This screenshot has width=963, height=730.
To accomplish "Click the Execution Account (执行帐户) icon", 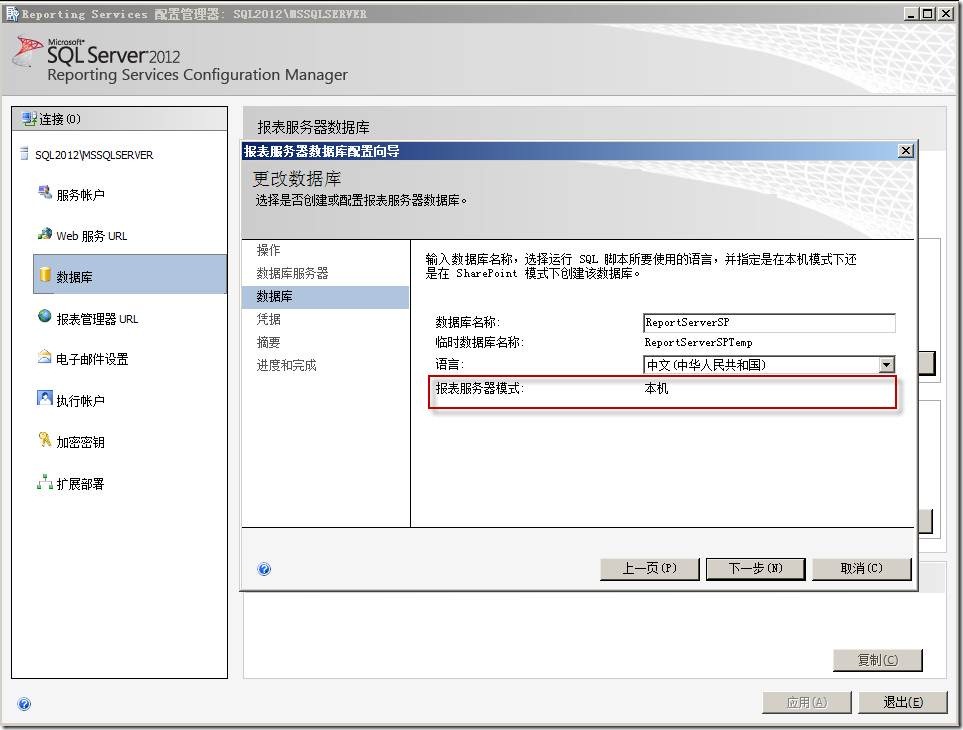I will [45, 398].
